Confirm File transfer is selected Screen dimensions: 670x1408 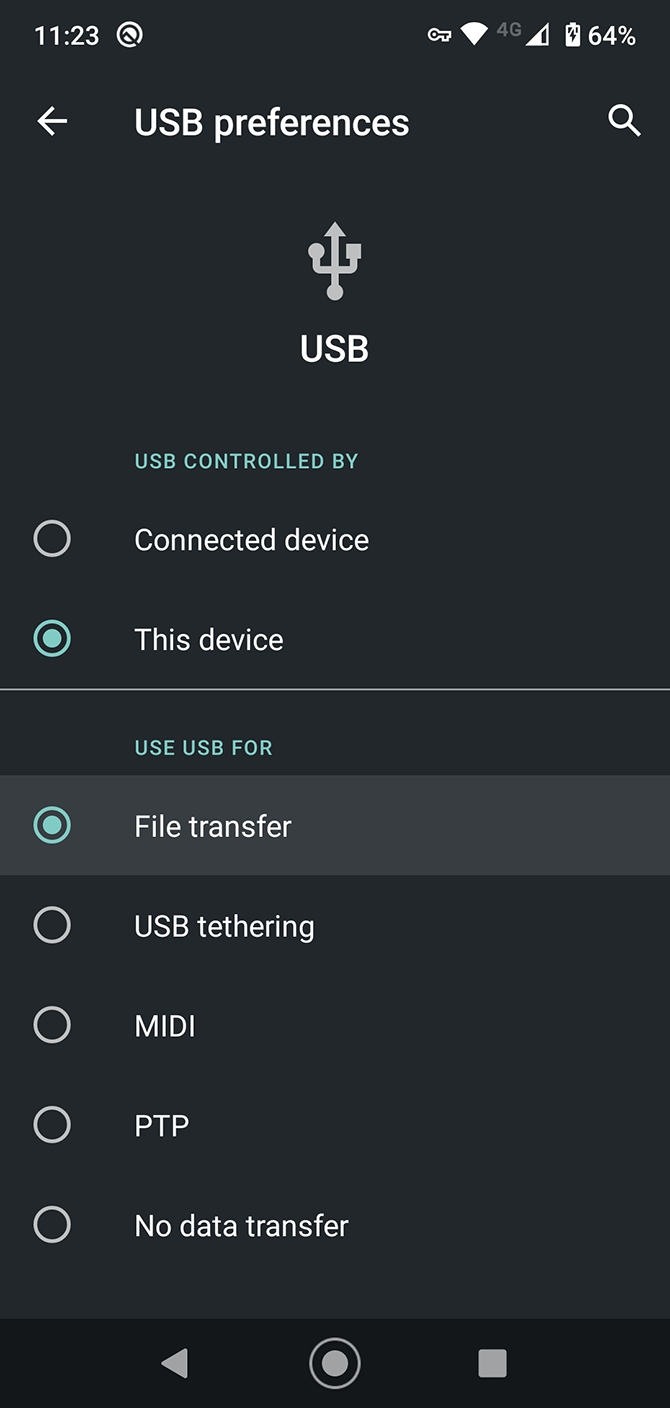click(x=212, y=825)
